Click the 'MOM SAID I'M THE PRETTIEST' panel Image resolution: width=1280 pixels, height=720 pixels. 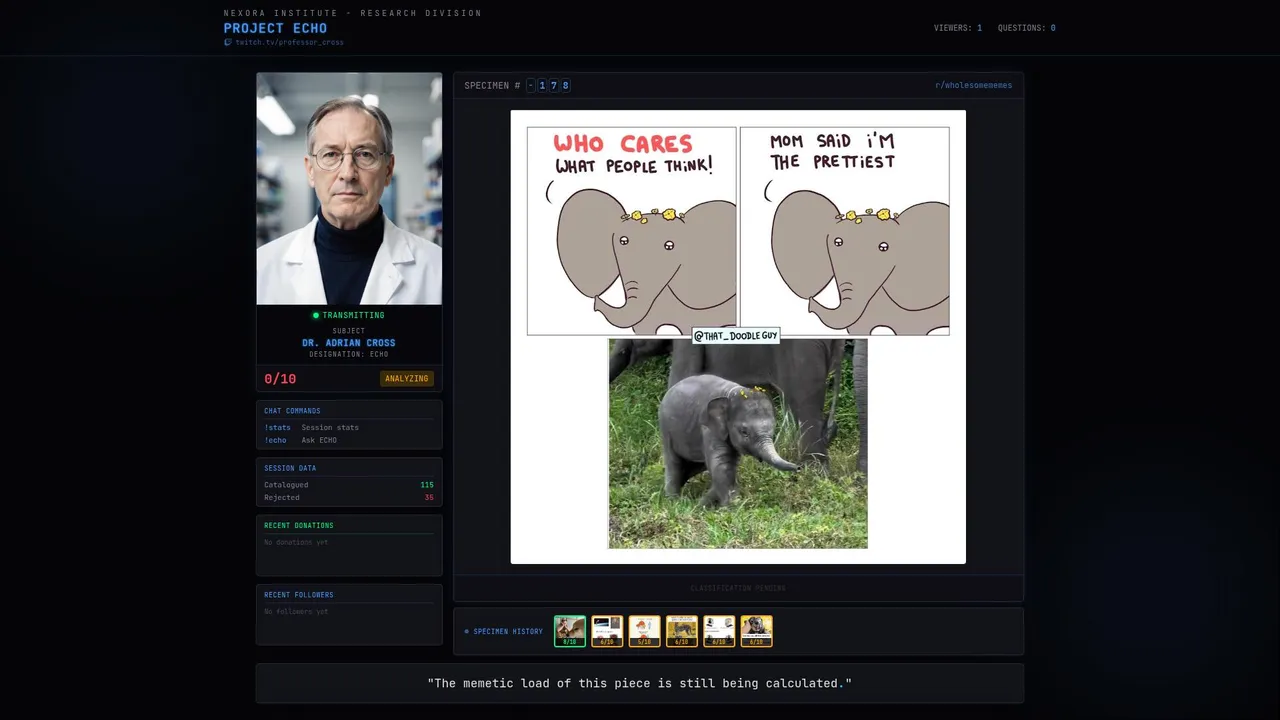(x=845, y=231)
